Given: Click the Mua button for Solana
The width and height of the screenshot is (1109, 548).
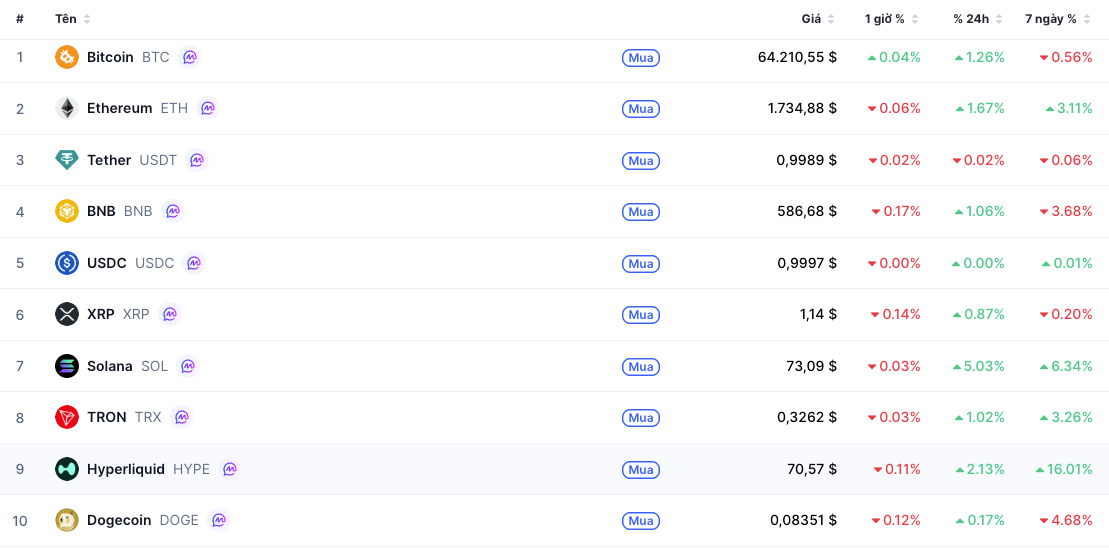Looking at the screenshot, I should (x=641, y=366).
